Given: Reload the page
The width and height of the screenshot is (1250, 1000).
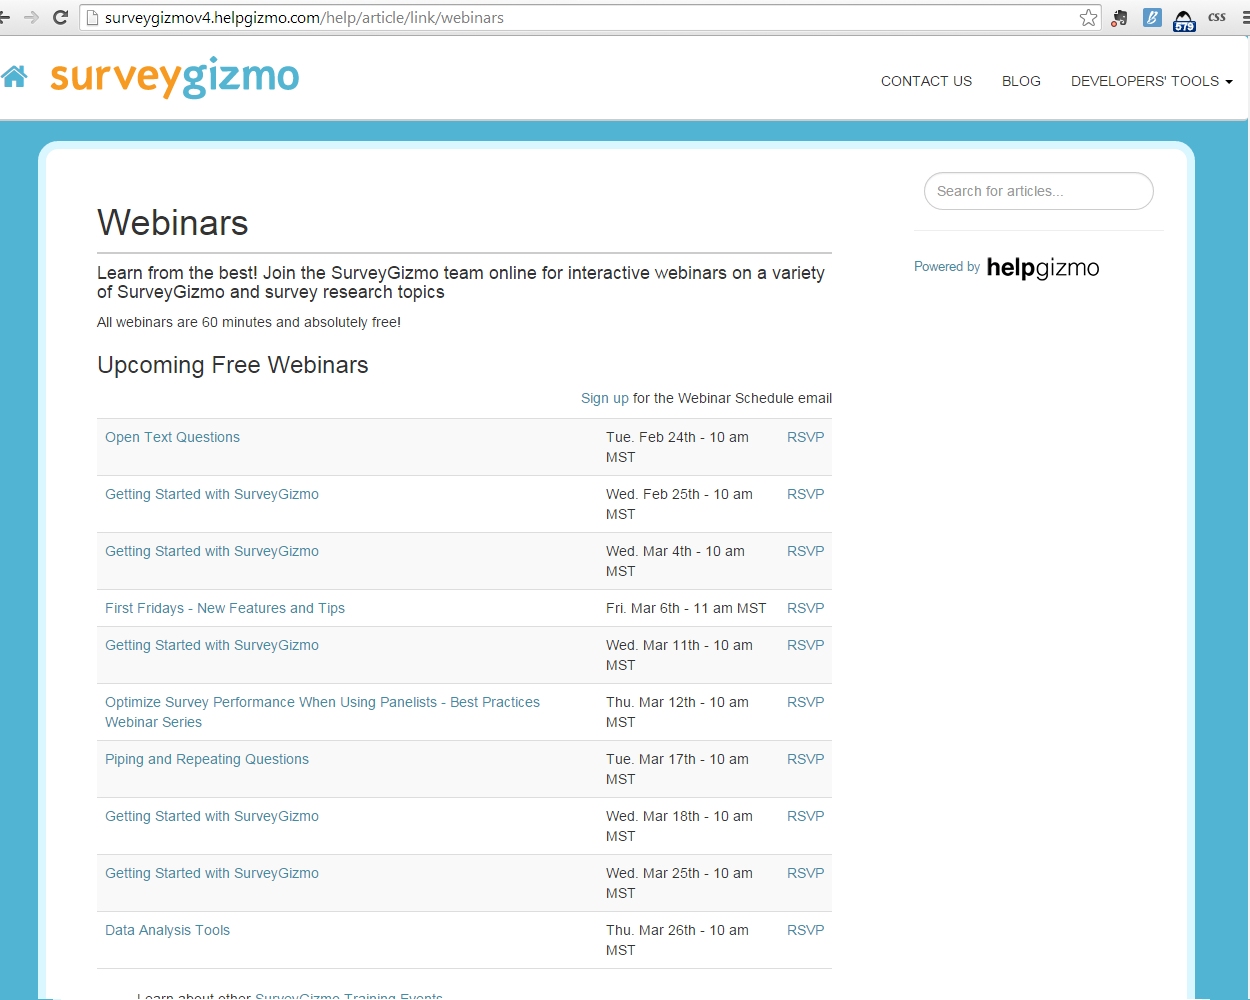Looking at the screenshot, I should click(60, 18).
